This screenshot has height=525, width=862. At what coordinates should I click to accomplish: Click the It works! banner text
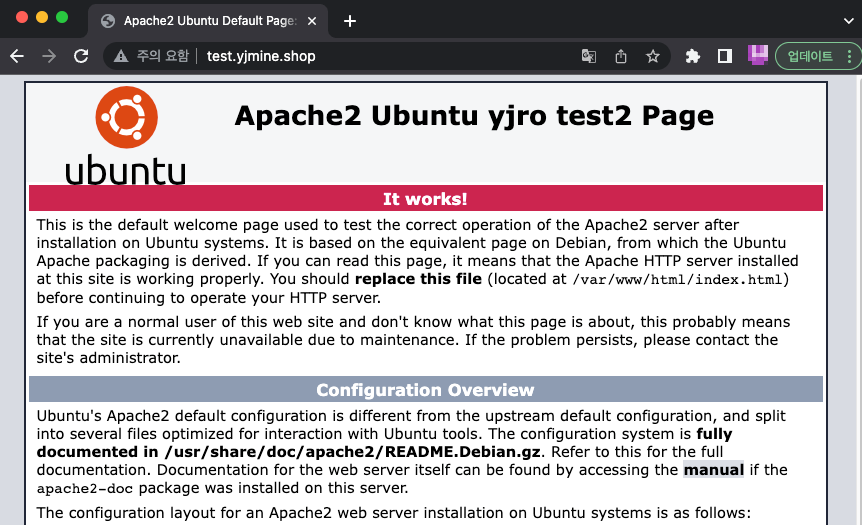coord(425,199)
